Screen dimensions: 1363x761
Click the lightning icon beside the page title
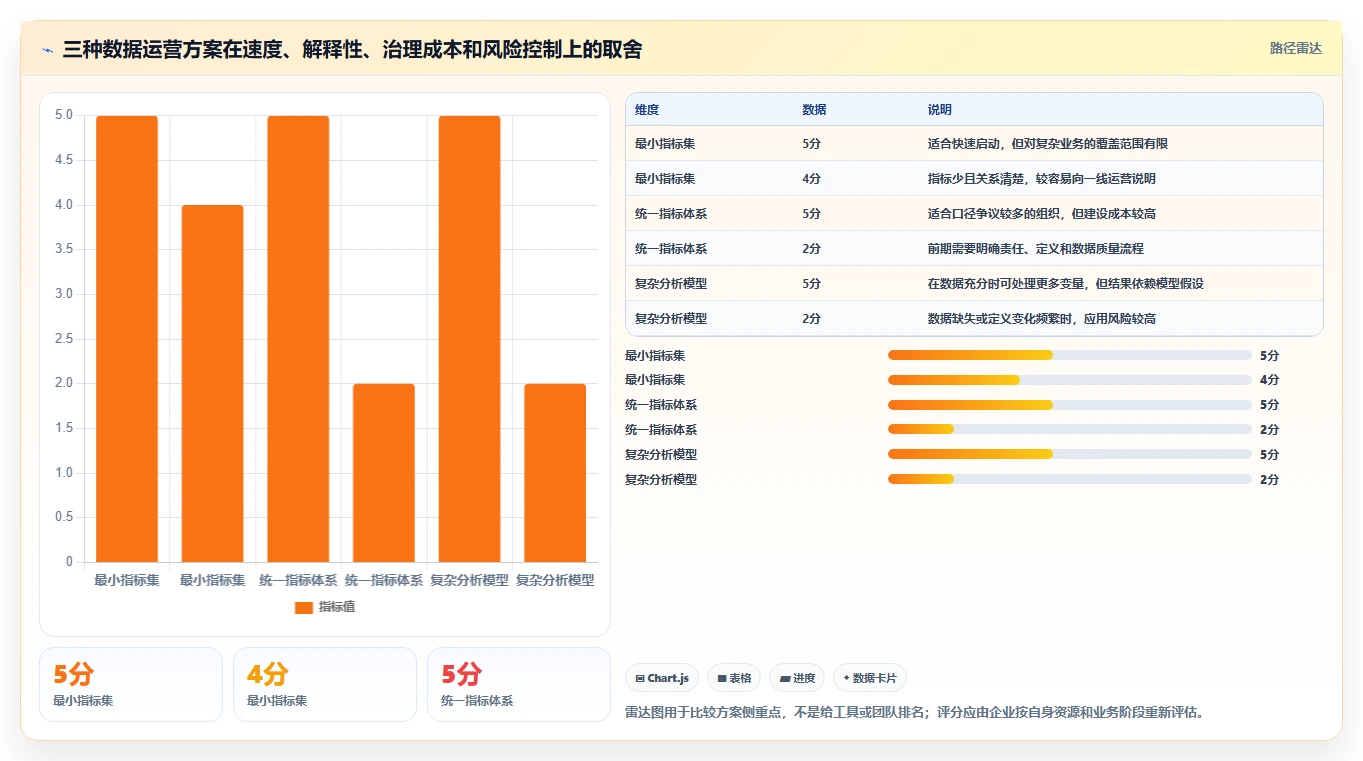click(48, 50)
